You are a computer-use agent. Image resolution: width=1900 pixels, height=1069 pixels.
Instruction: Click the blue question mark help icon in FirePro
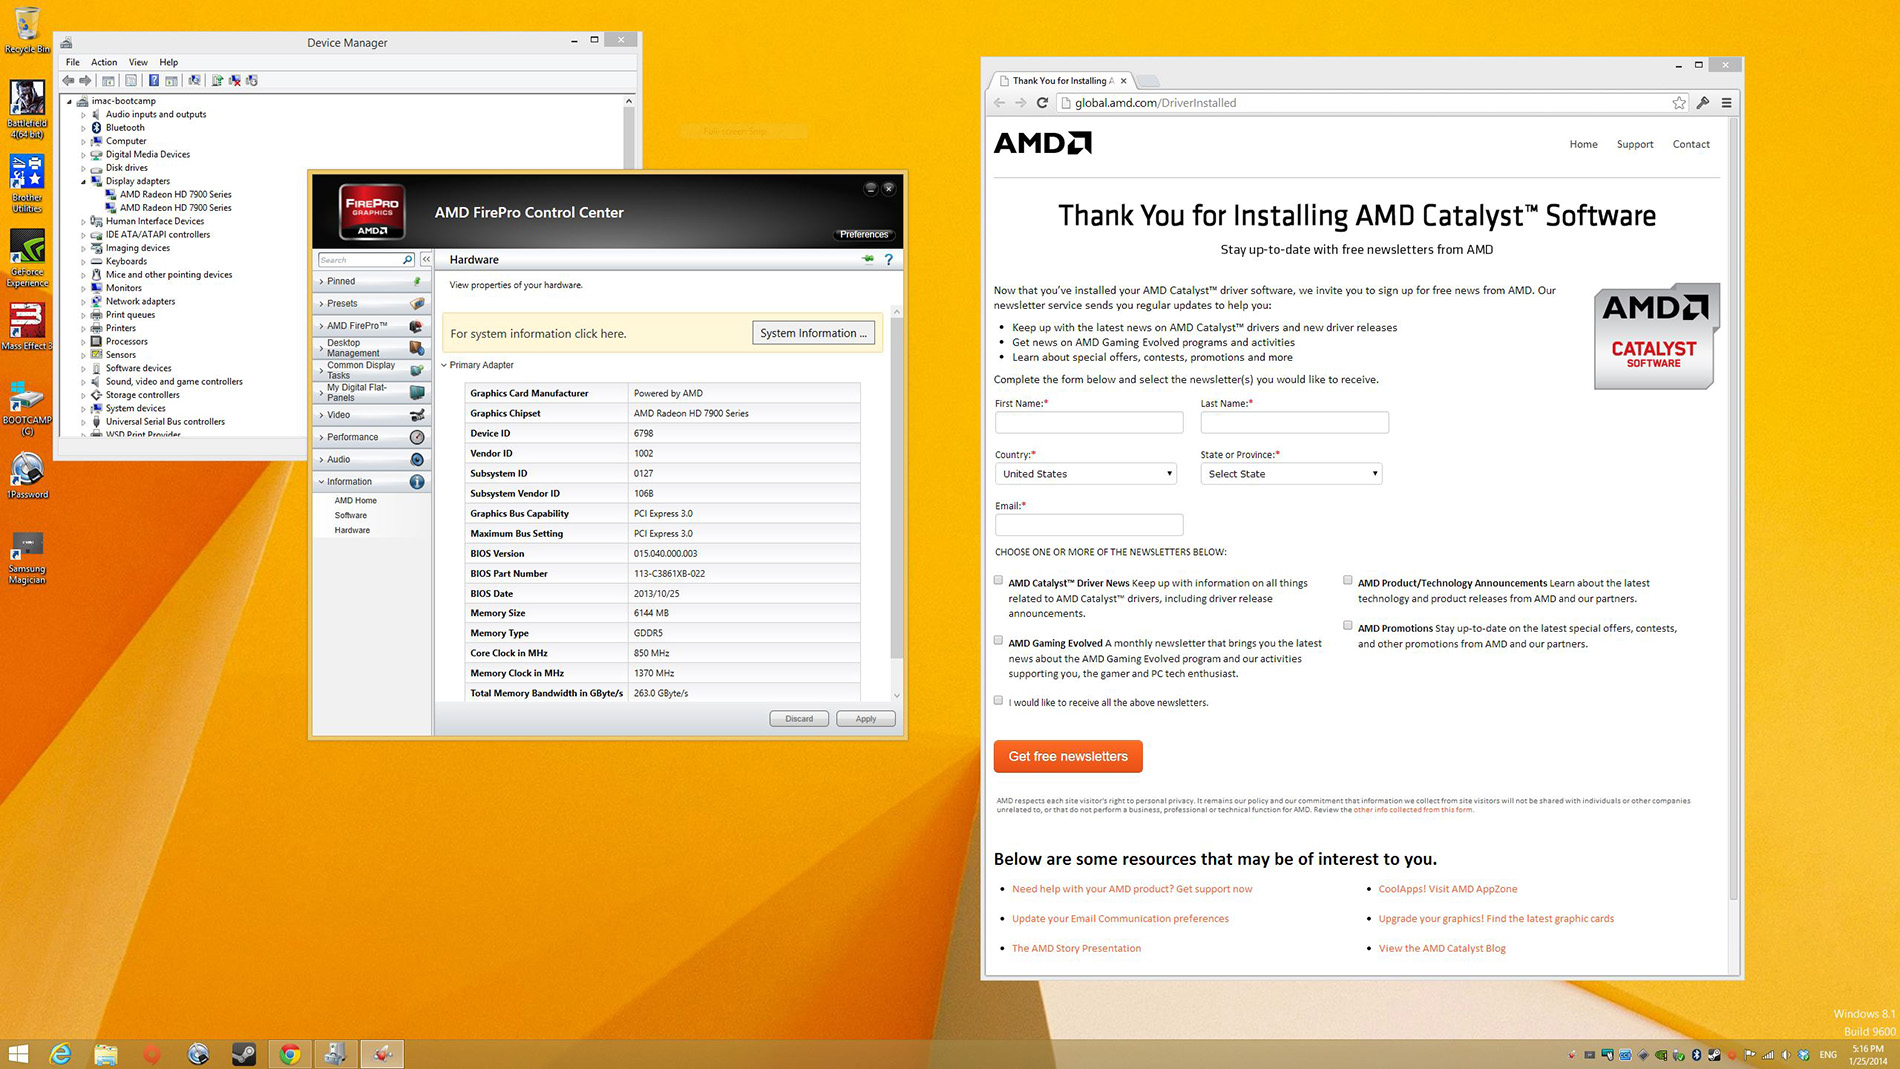click(888, 259)
